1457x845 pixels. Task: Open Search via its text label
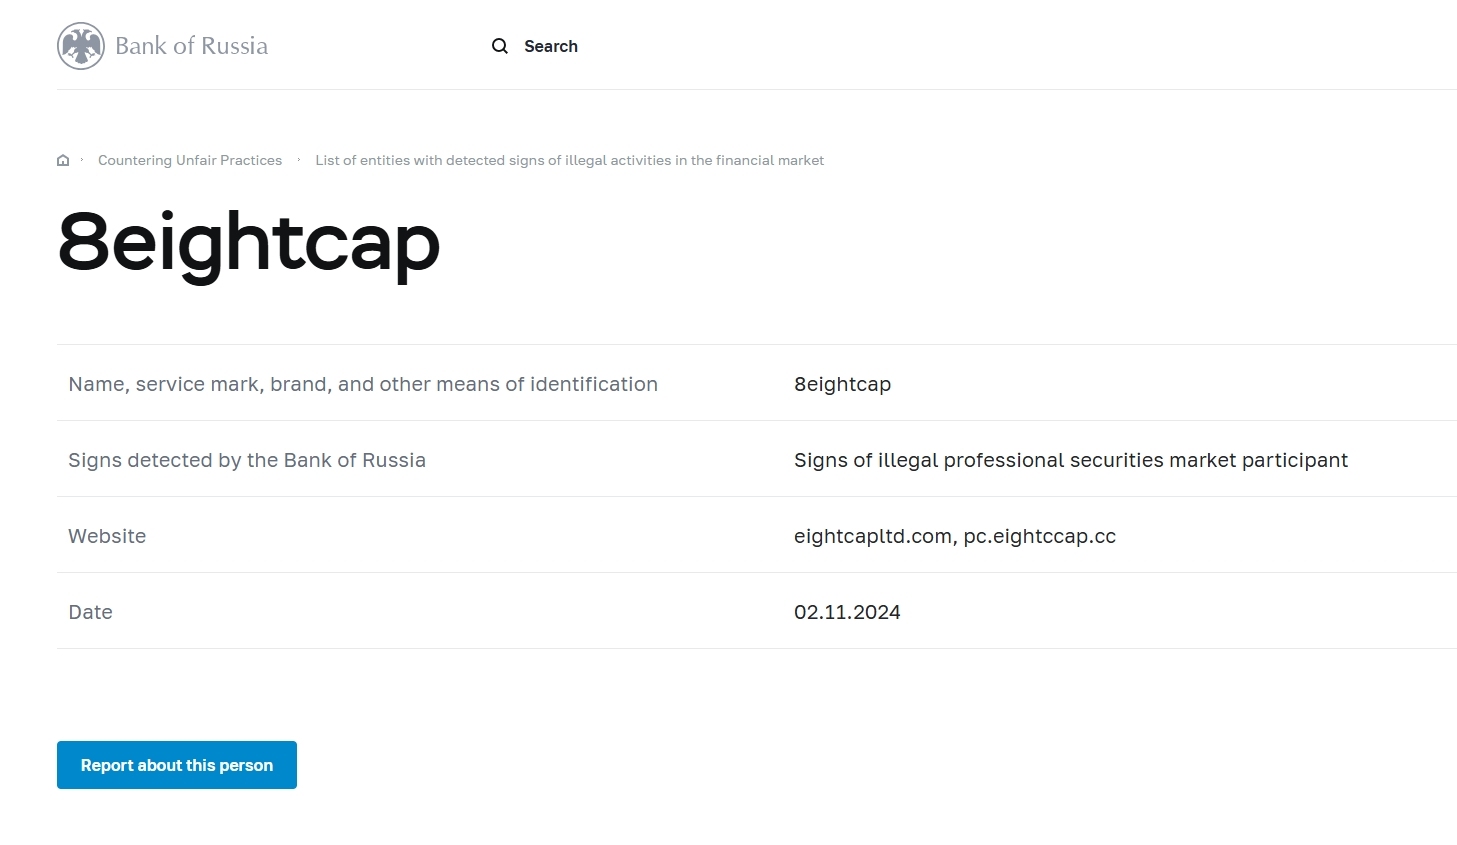(x=550, y=46)
